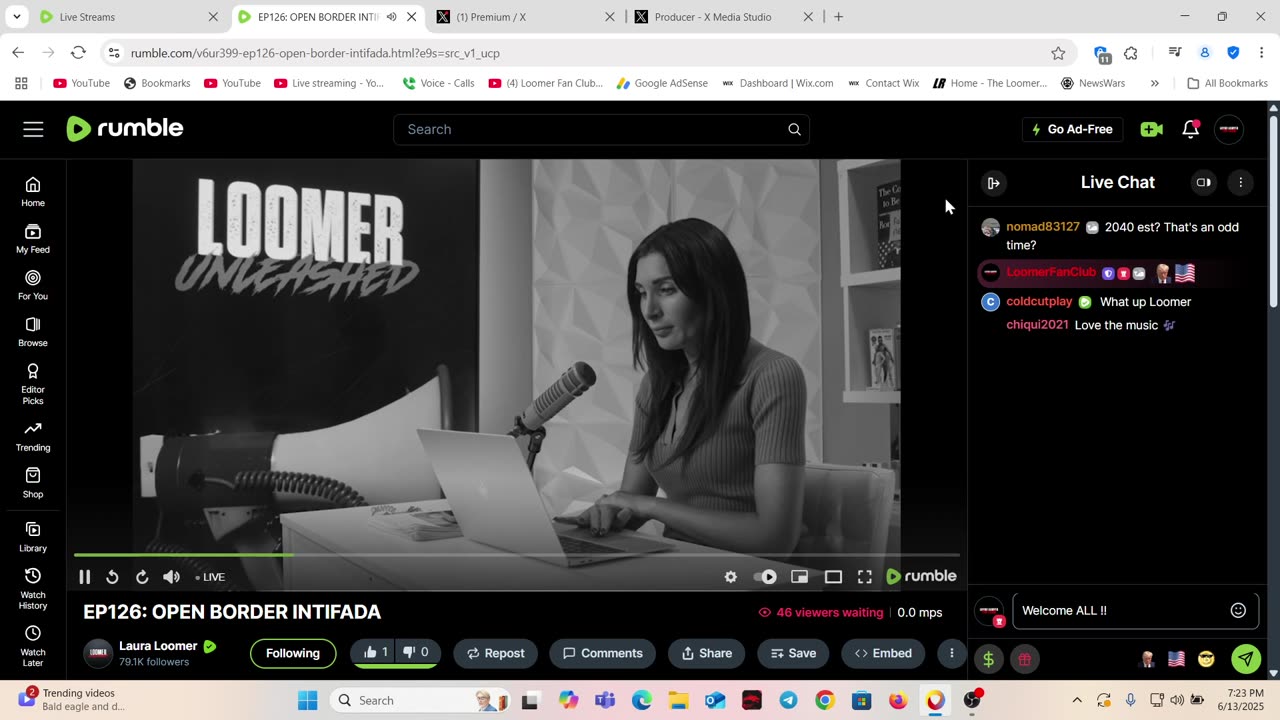The height and width of the screenshot is (720, 1280).
Task: Pause the live video
Action: (x=85, y=577)
